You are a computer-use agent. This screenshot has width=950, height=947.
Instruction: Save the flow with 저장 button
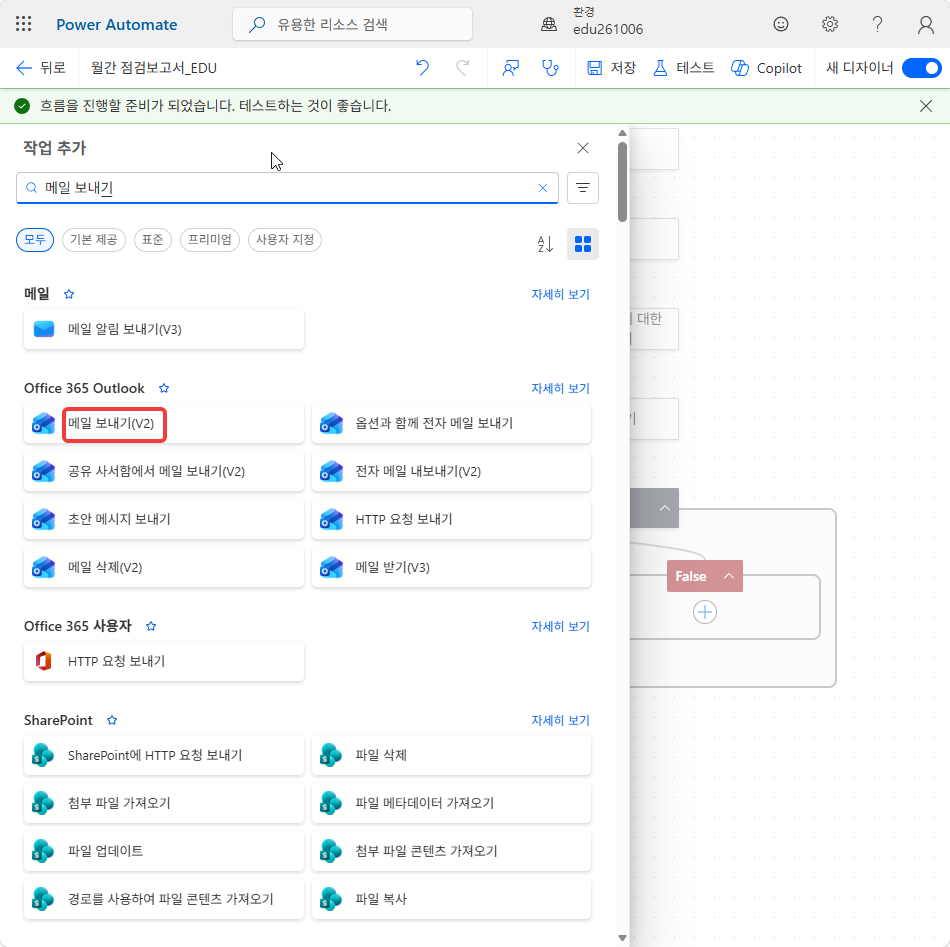click(x=611, y=68)
